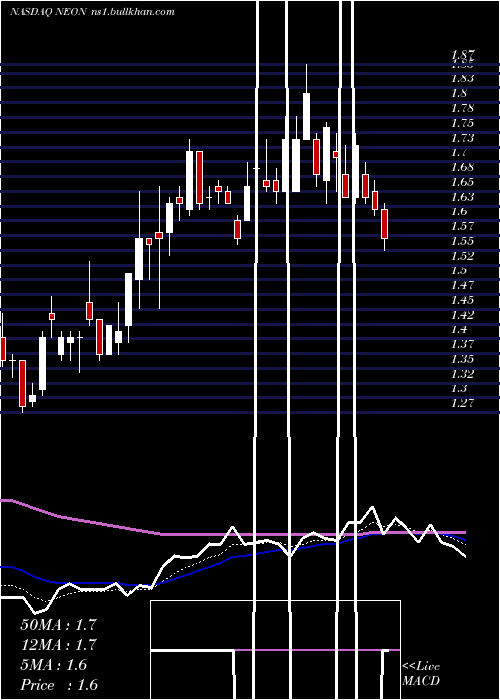Viewport: 500px width, 700px height.
Task: Select the 1.42 price axis label
Action: click(x=462, y=315)
